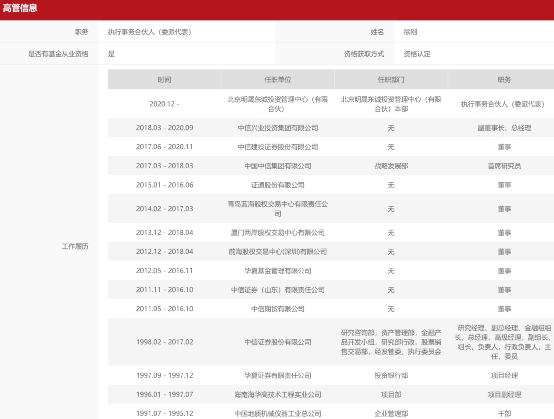554x419 pixels.
Task: Click department '企业管理部'
Action: pyautogui.click(x=391, y=413)
